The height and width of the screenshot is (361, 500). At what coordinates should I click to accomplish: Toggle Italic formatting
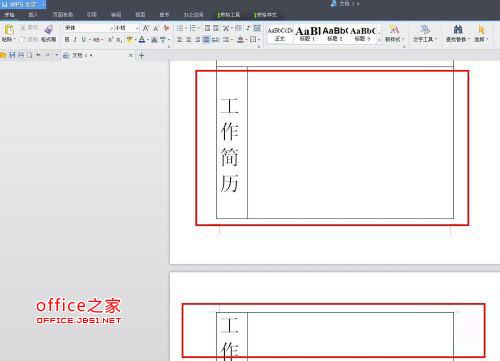[x=75, y=40]
